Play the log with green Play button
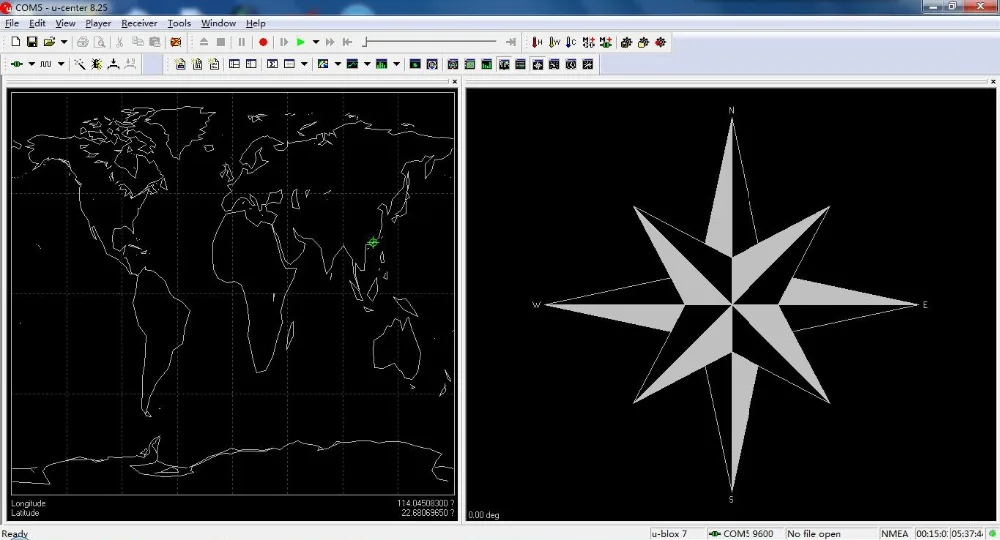The image size is (1000, 540). pos(300,42)
